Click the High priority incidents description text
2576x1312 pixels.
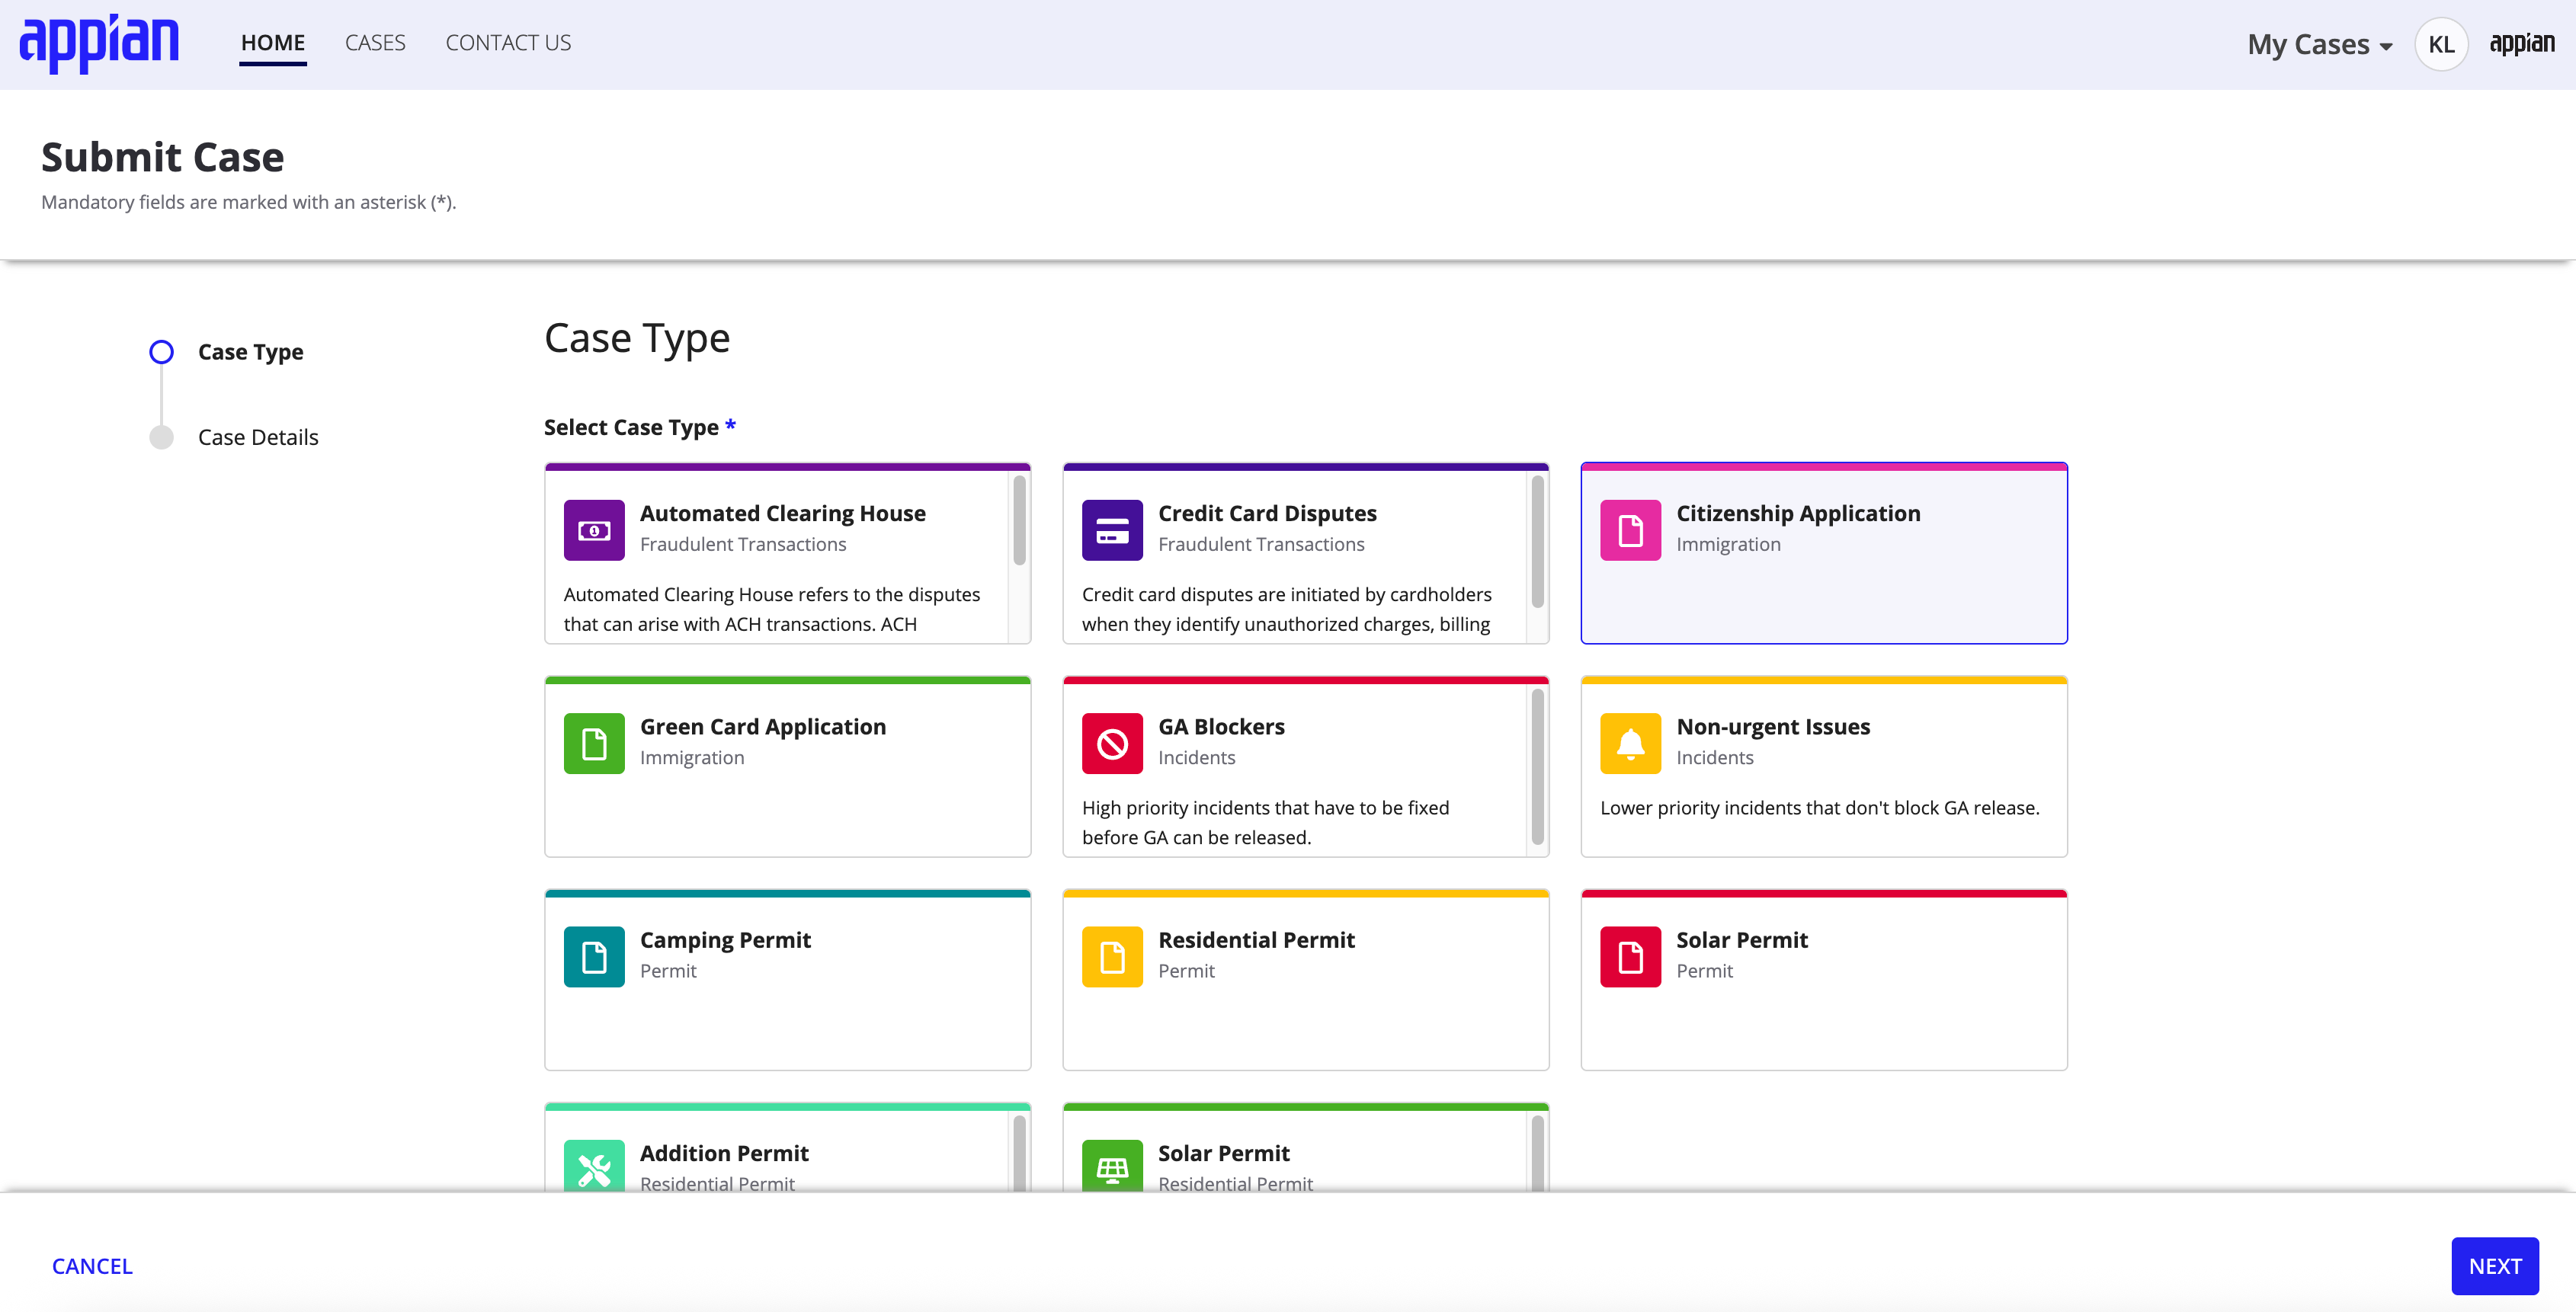(x=1265, y=822)
